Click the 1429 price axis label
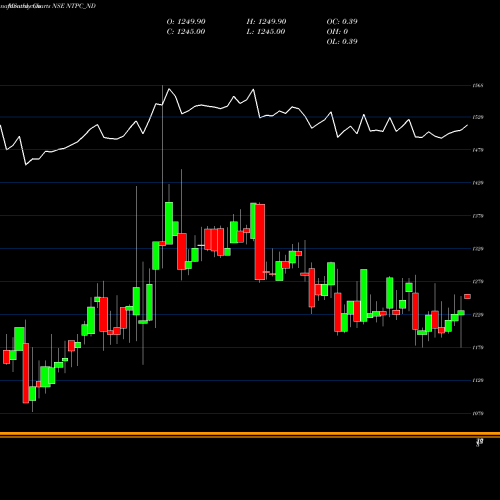Image resolution: width=500 pixels, height=500 pixels. 478,183
